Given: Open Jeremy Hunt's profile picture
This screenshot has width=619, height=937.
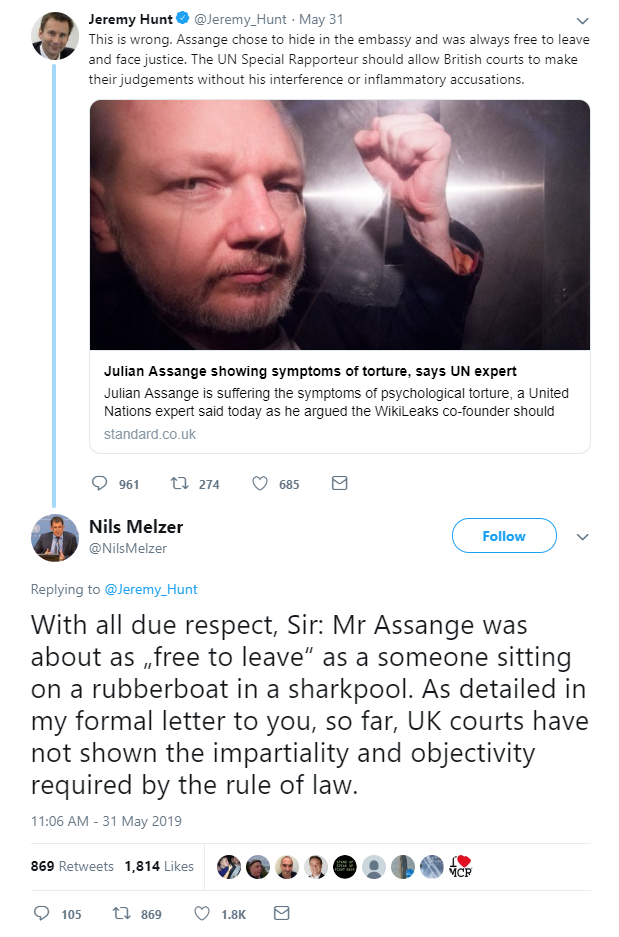Looking at the screenshot, I should 55,36.
